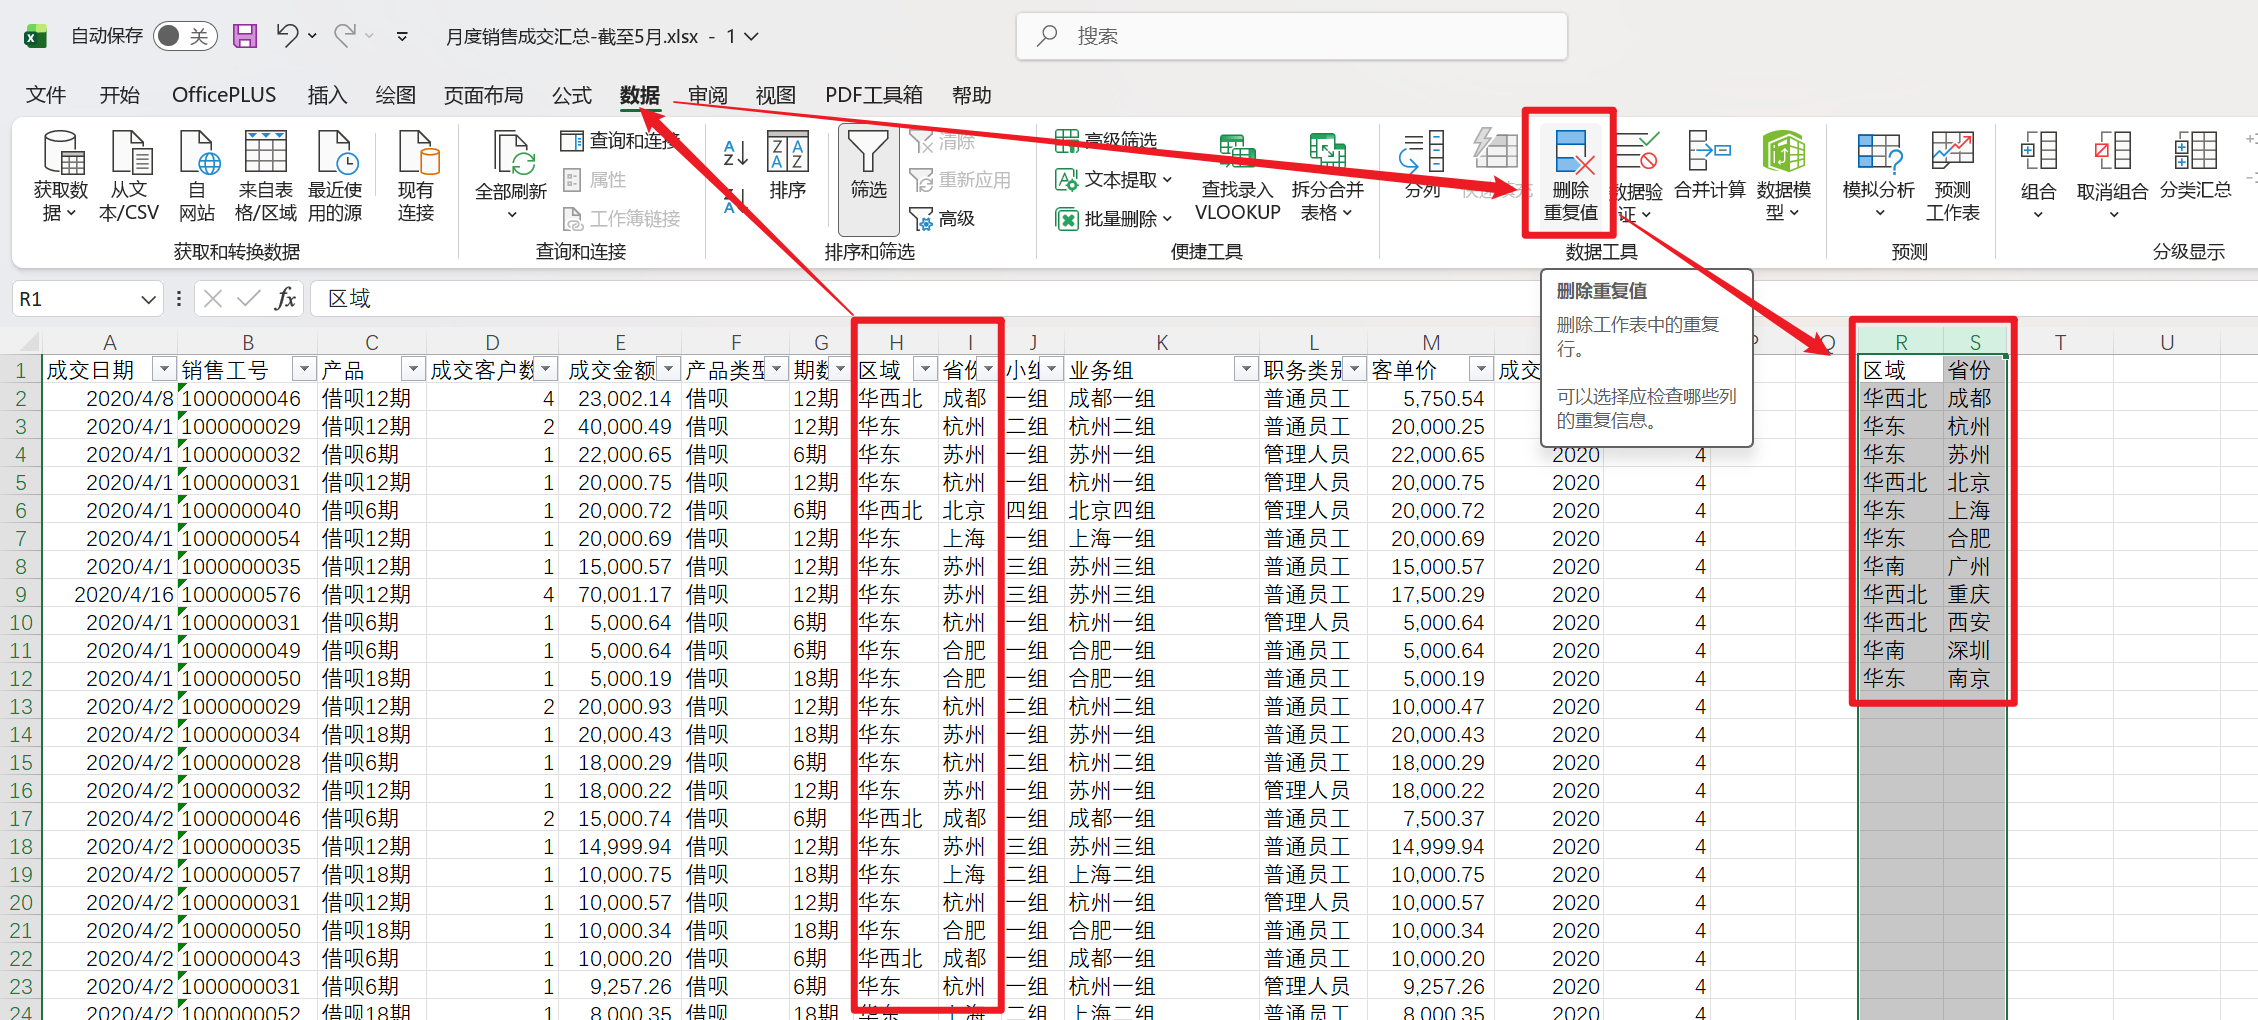
Task: Click 预测工作表 (Forecast Sheet)
Action: click(1953, 176)
